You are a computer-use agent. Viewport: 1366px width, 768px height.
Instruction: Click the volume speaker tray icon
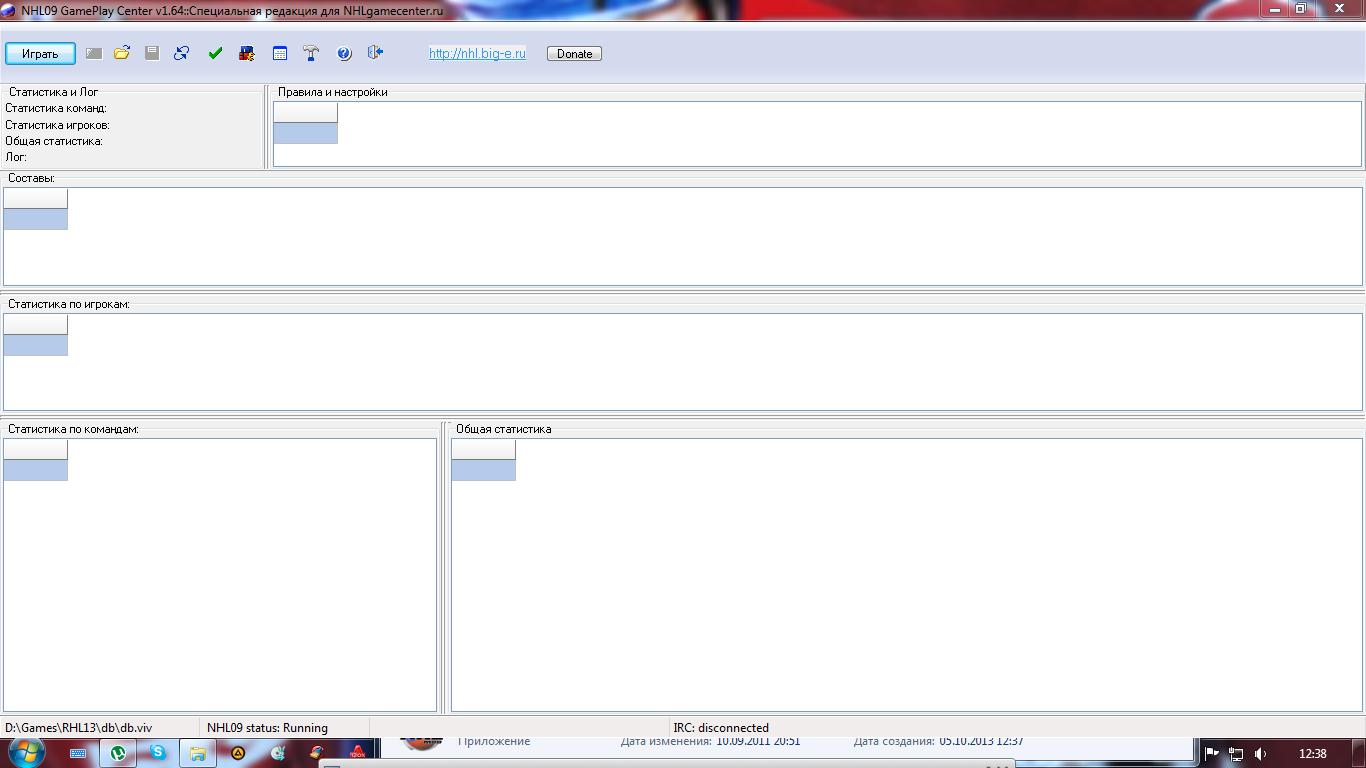(x=1261, y=754)
